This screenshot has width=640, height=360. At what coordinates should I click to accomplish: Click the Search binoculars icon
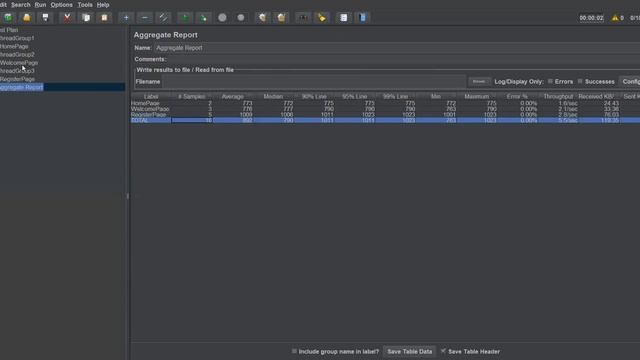303,18
